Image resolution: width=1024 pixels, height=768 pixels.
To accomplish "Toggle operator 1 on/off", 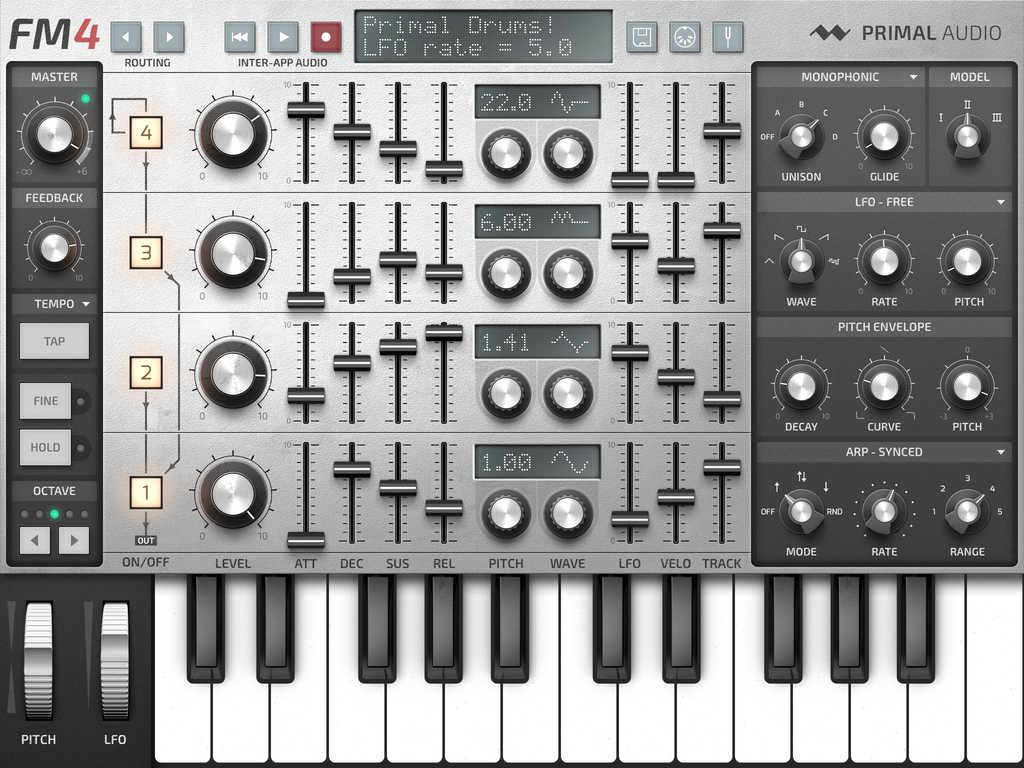I will tap(146, 493).
